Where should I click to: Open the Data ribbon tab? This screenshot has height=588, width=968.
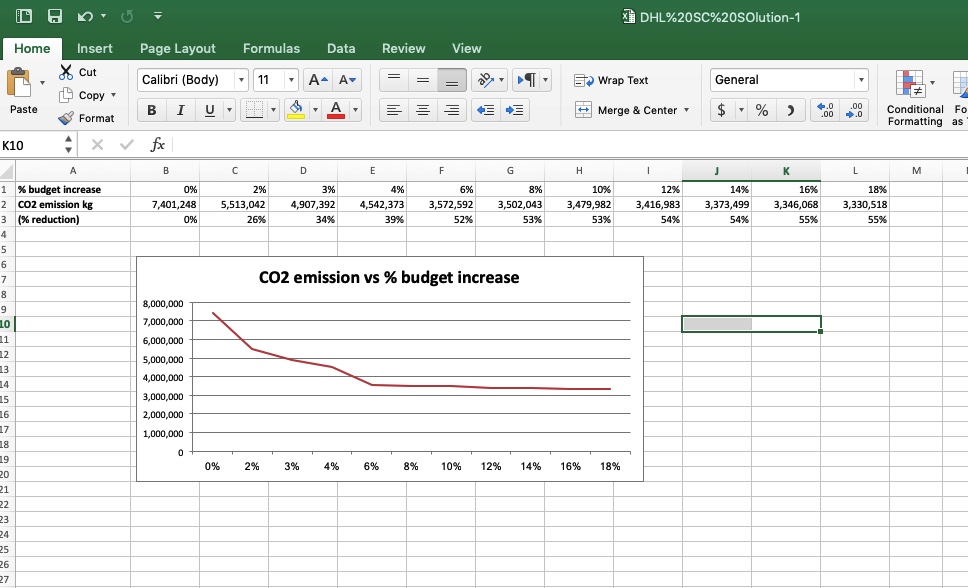341,48
